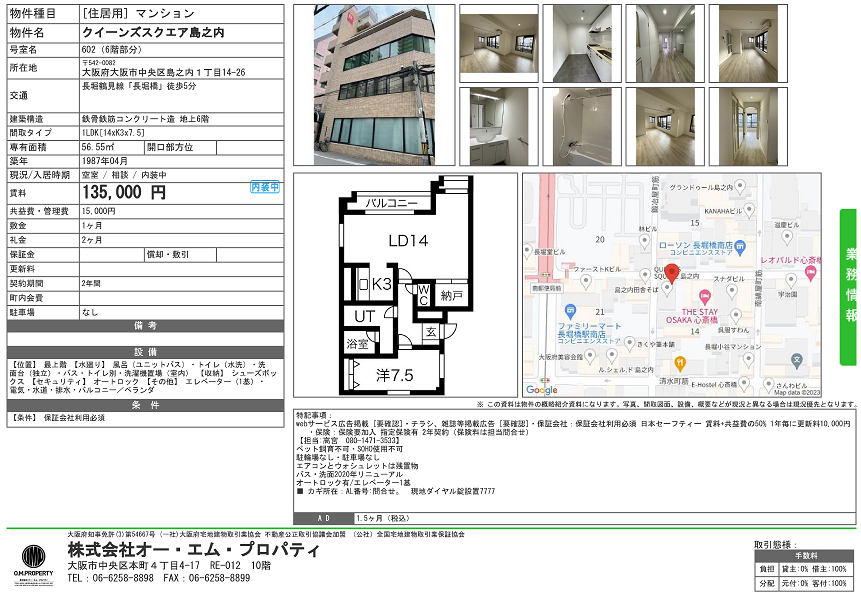Click the ファーストKビル map pin
The image size is (861, 607).
(586, 282)
